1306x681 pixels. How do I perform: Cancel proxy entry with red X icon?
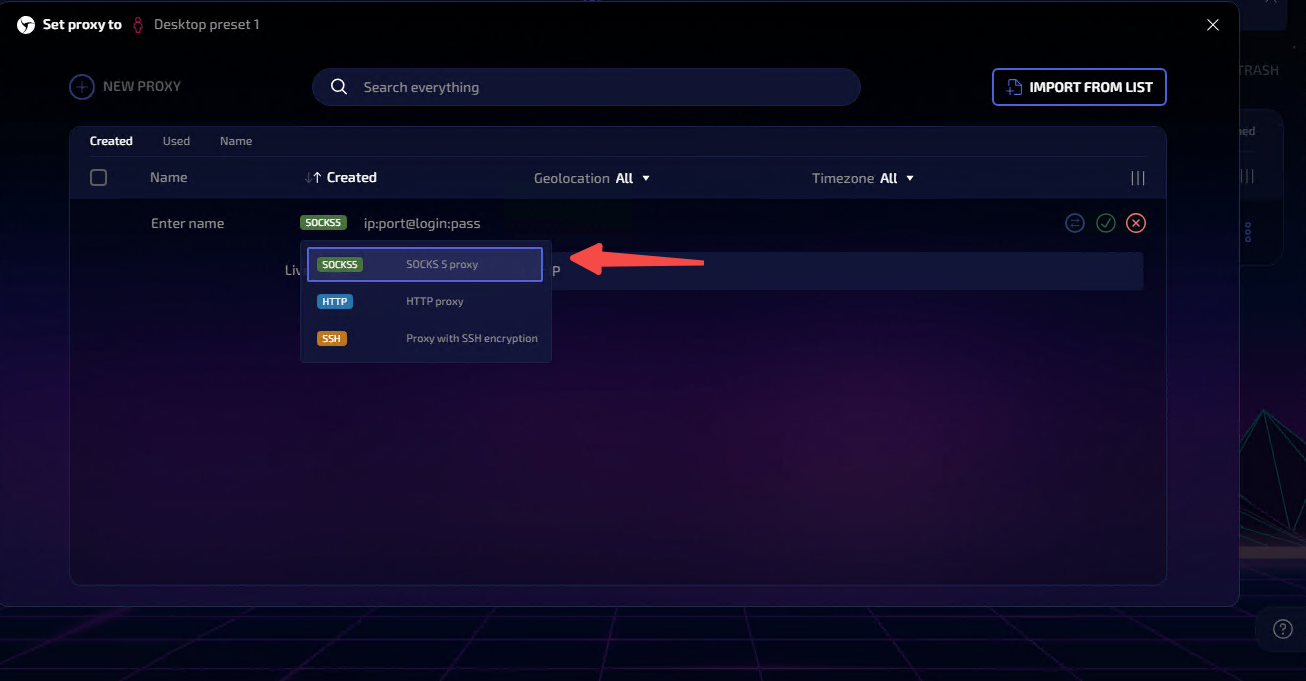click(x=1136, y=223)
